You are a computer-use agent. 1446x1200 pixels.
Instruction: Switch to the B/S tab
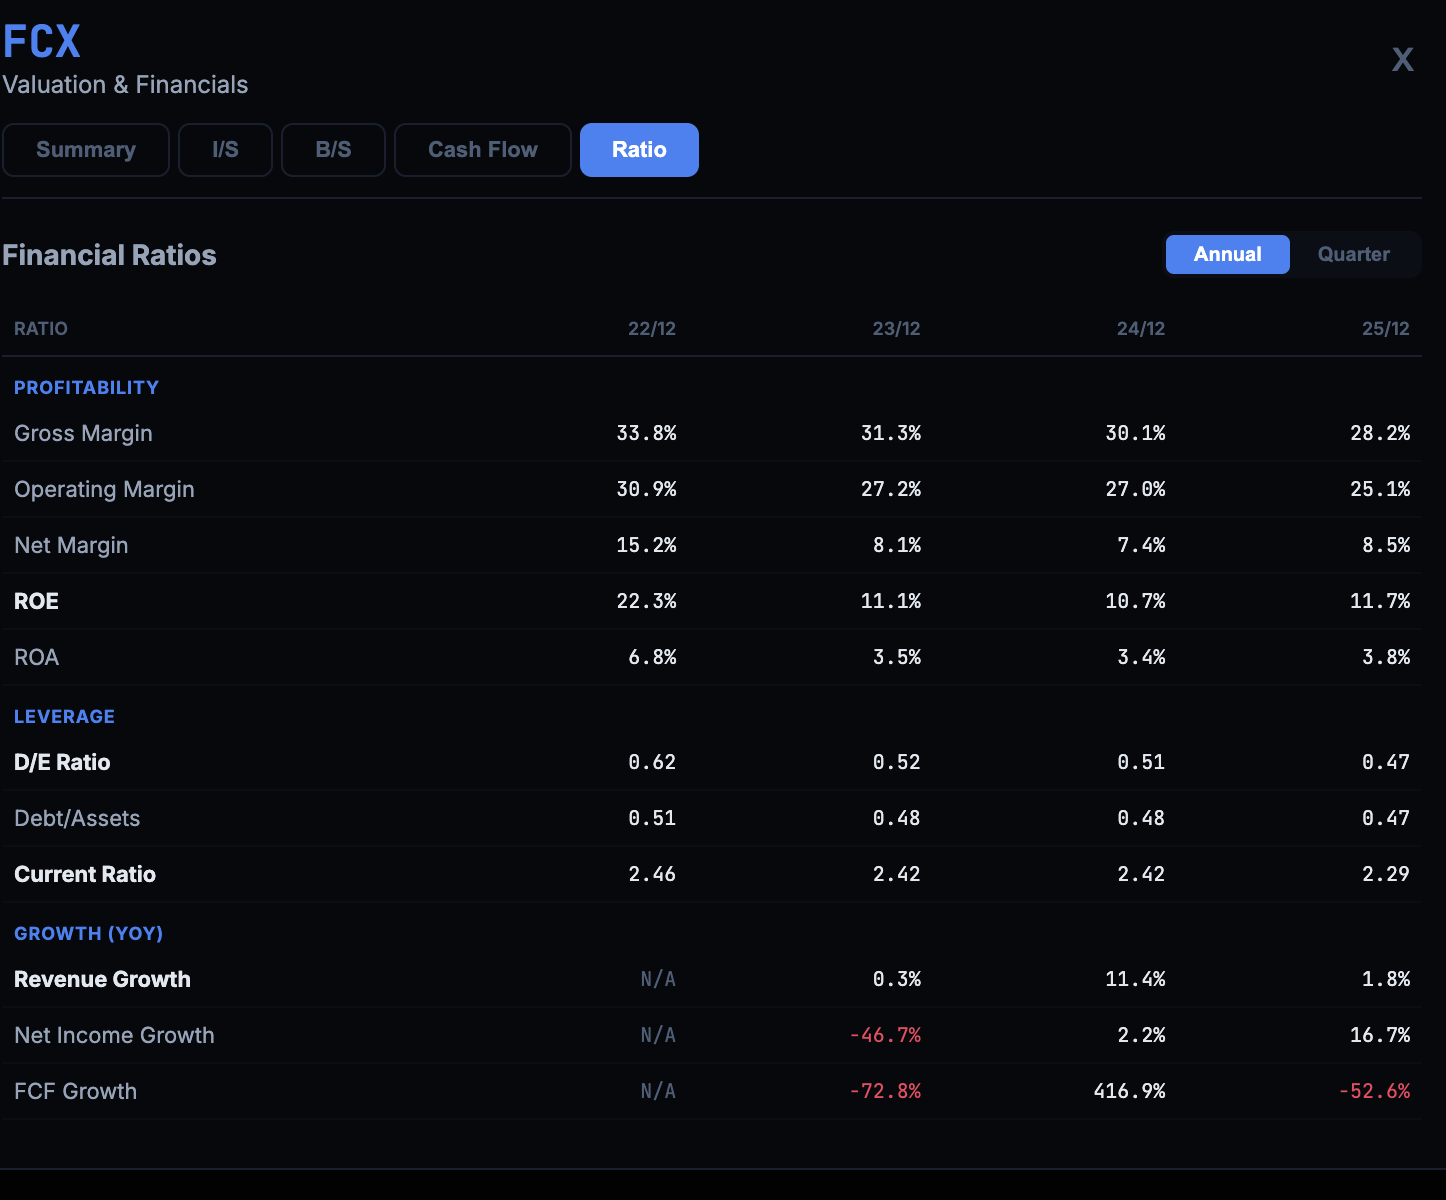(x=333, y=150)
